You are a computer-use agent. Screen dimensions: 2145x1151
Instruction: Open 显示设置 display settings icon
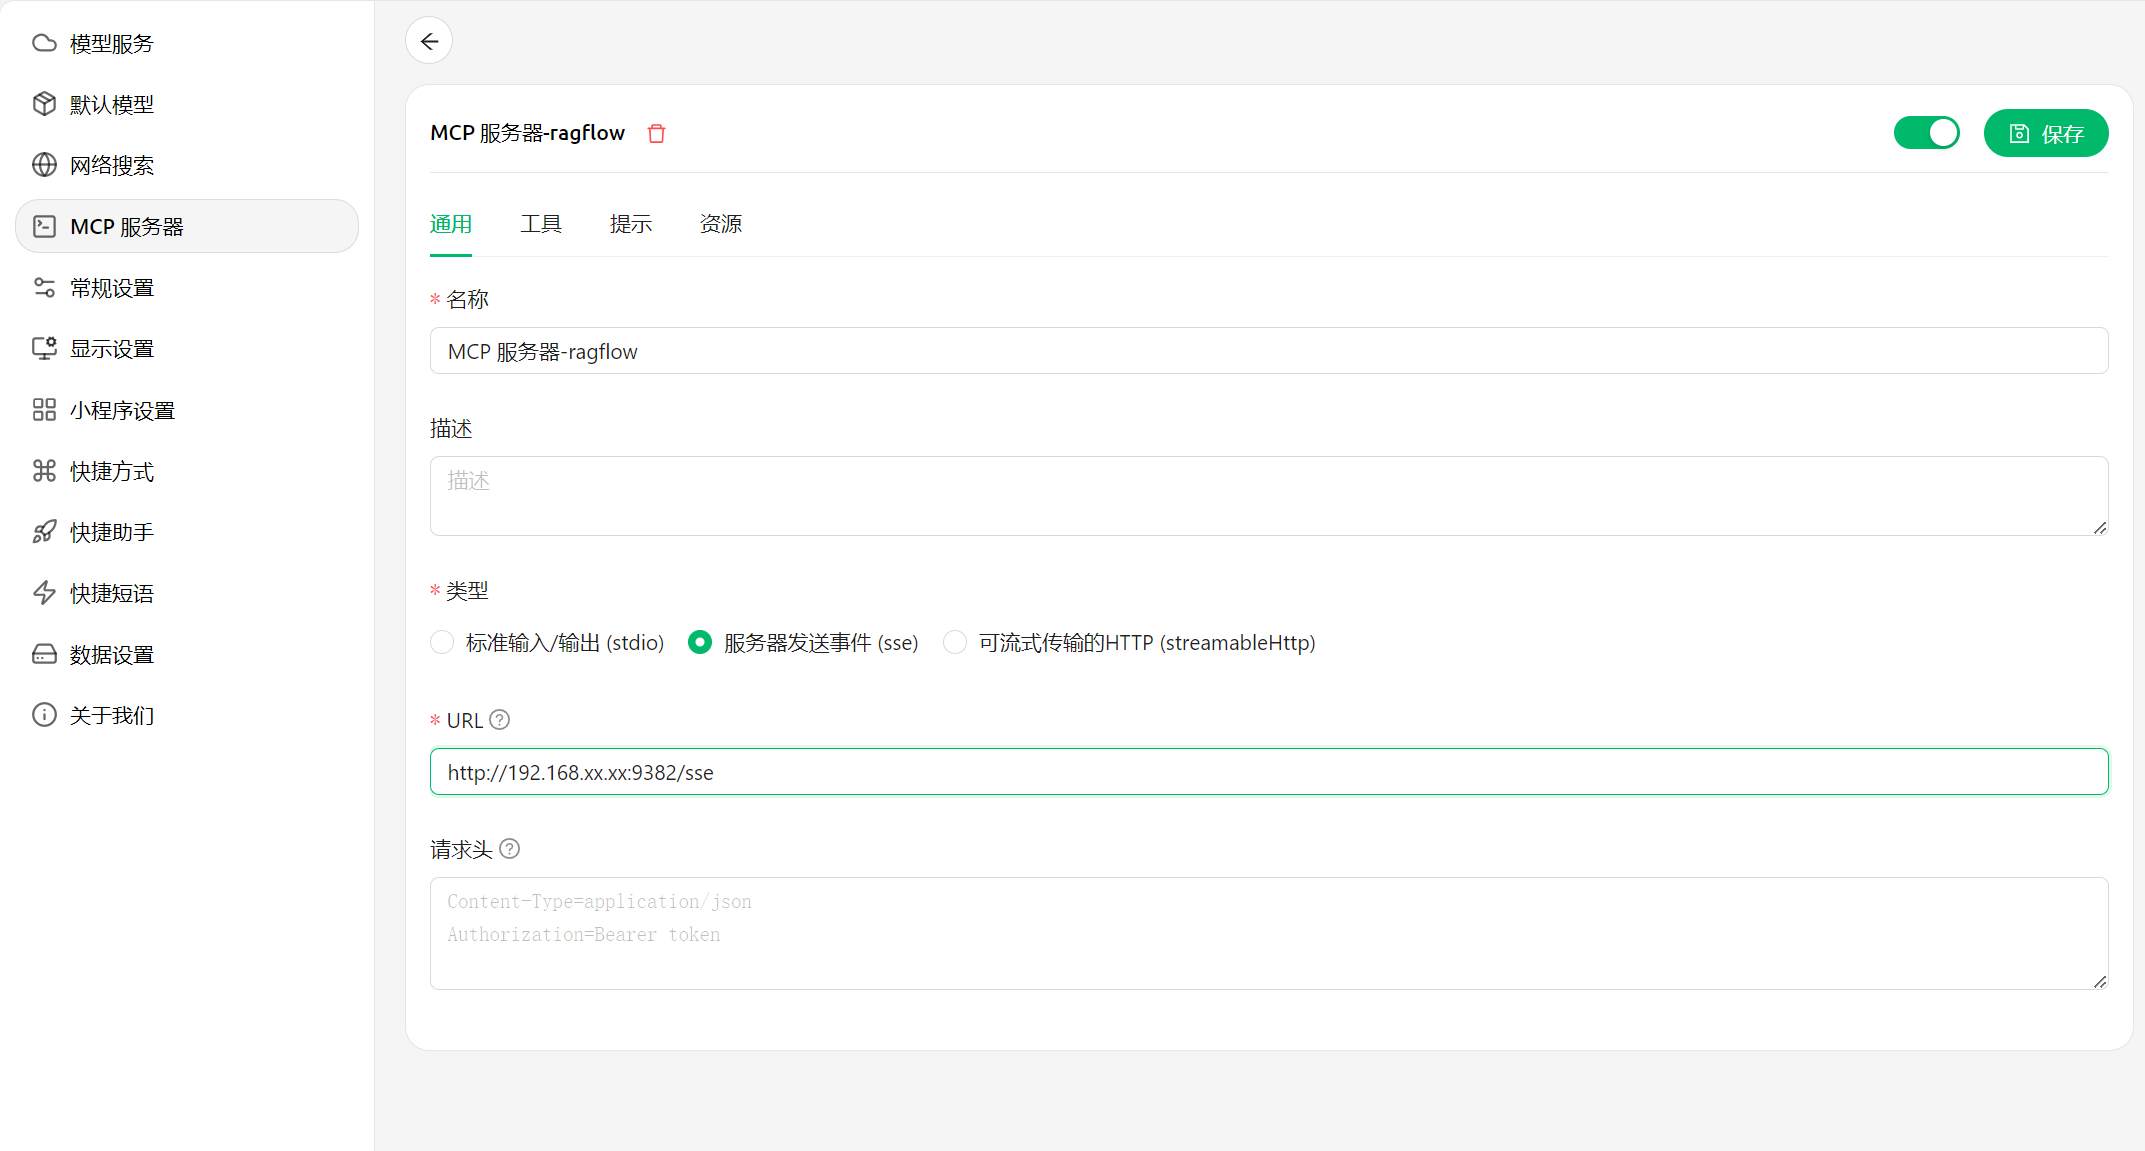[x=44, y=348]
